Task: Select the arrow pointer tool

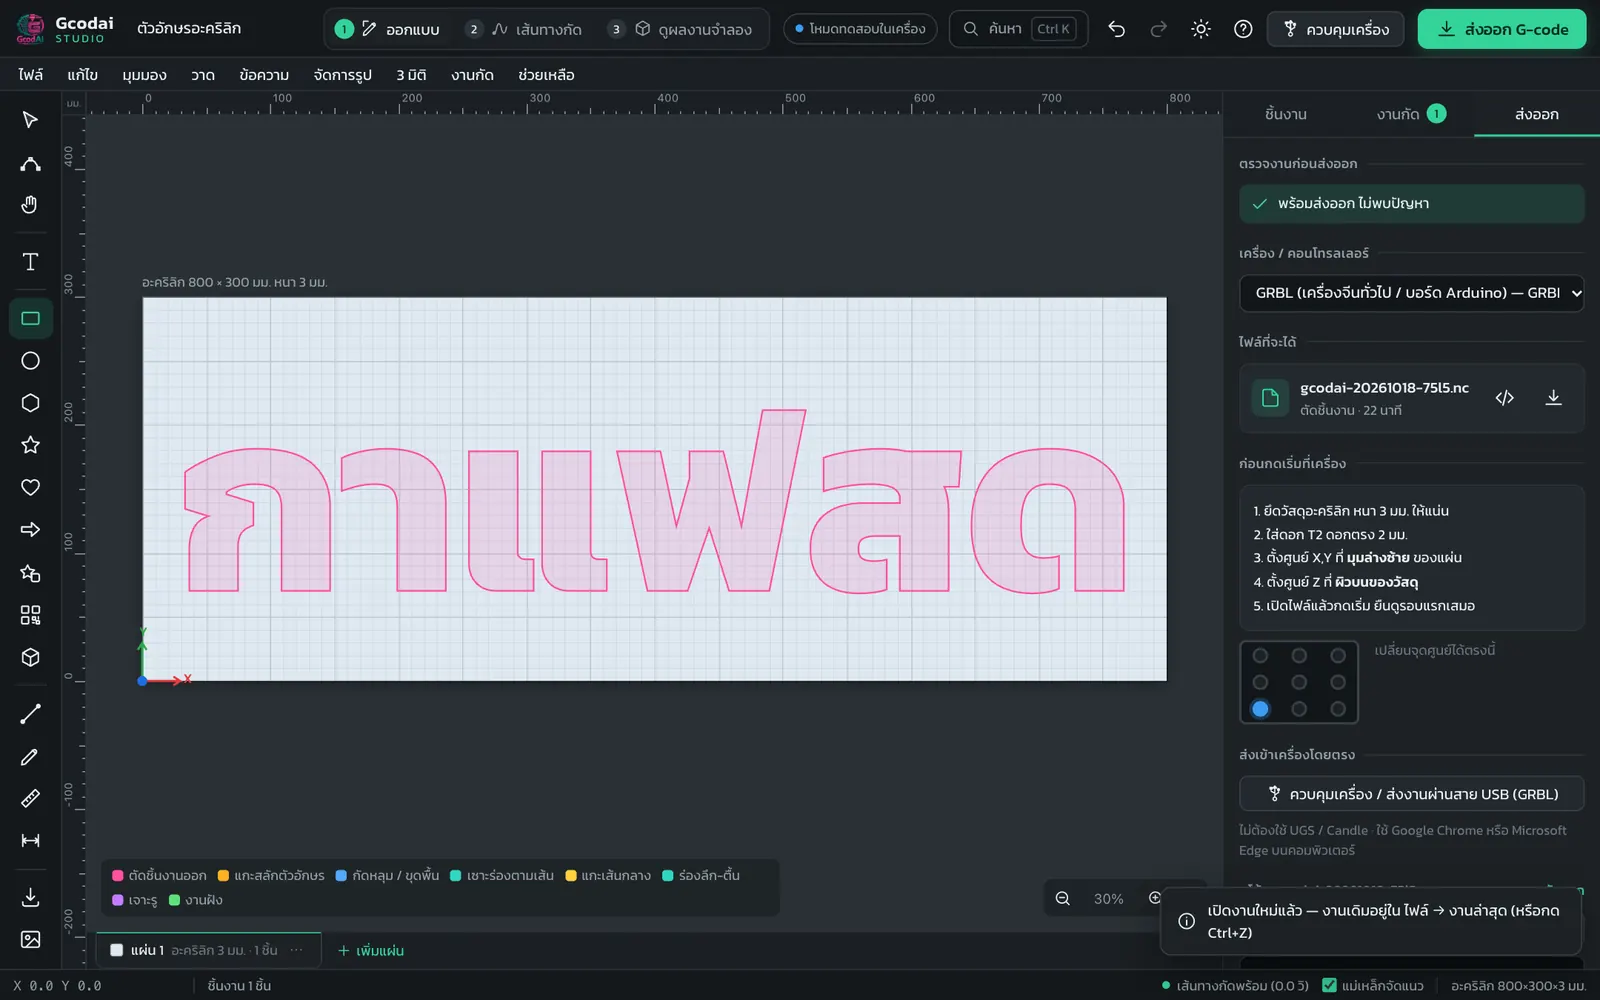Action: (30, 120)
